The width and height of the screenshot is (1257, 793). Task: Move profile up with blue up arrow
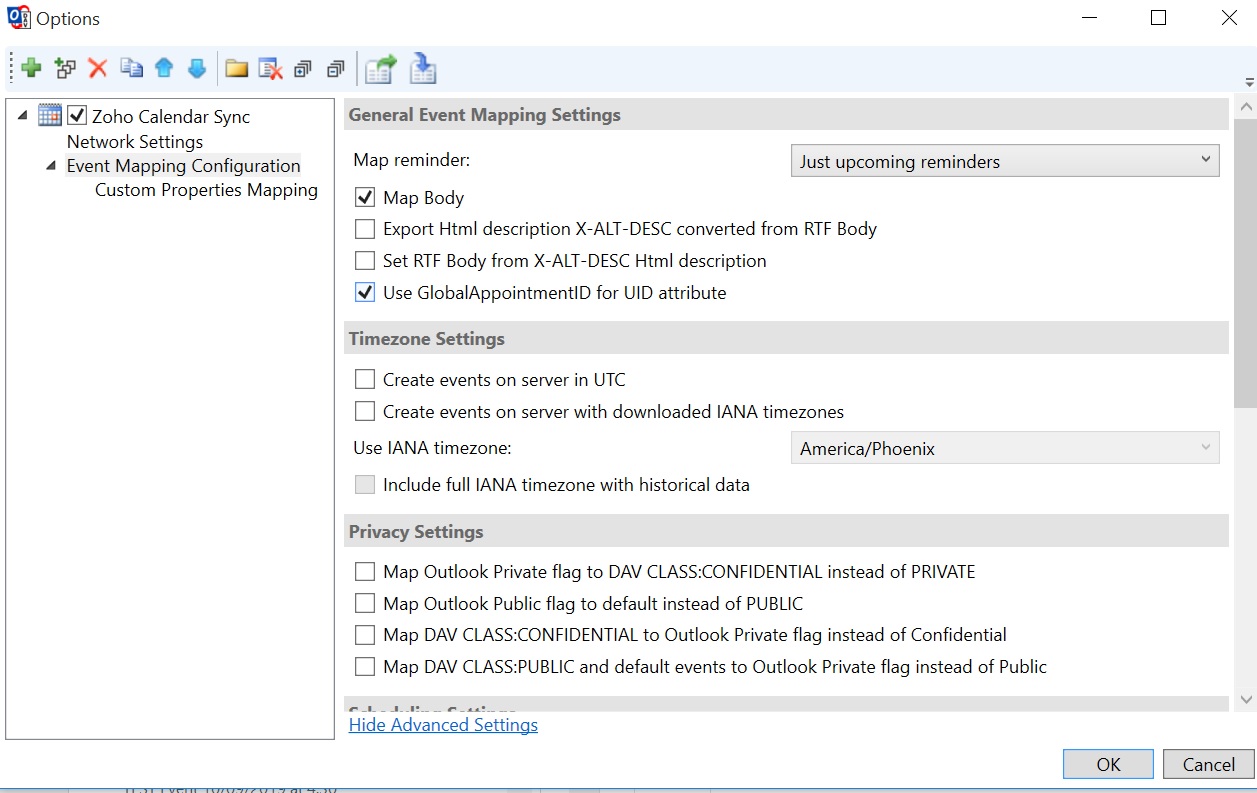coord(164,68)
